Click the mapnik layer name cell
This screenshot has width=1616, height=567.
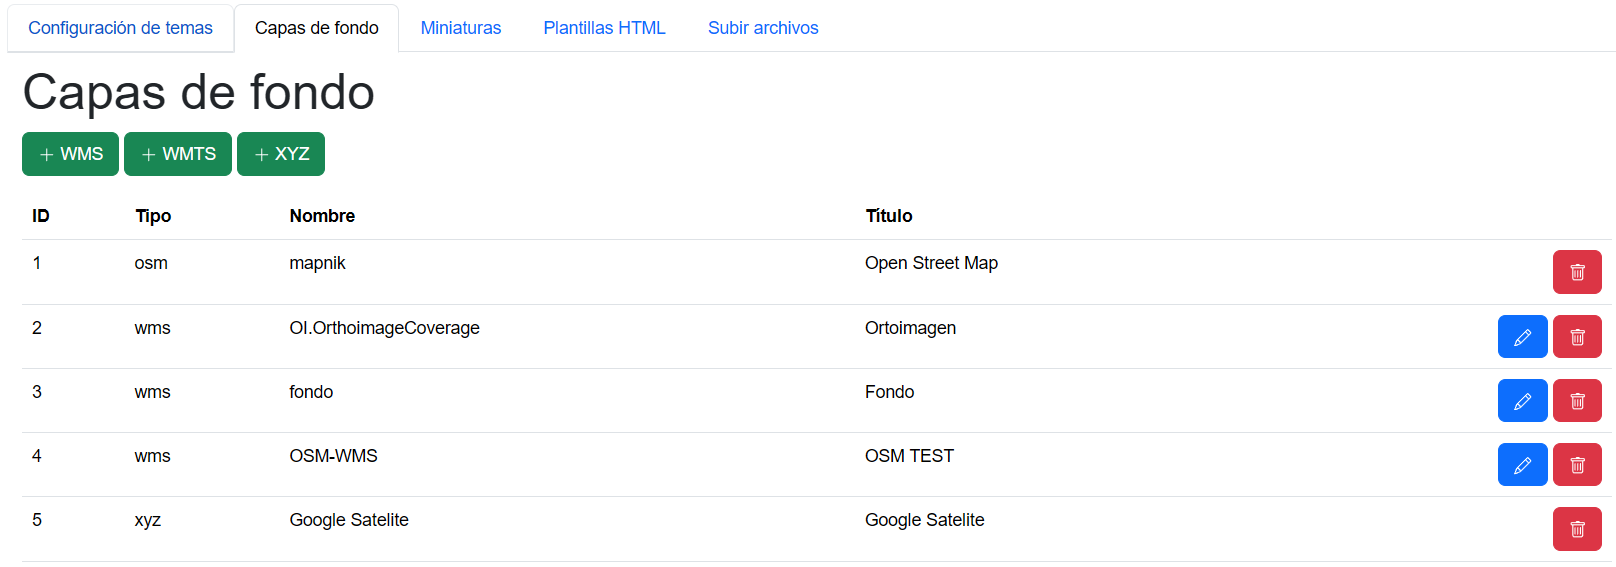[317, 263]
